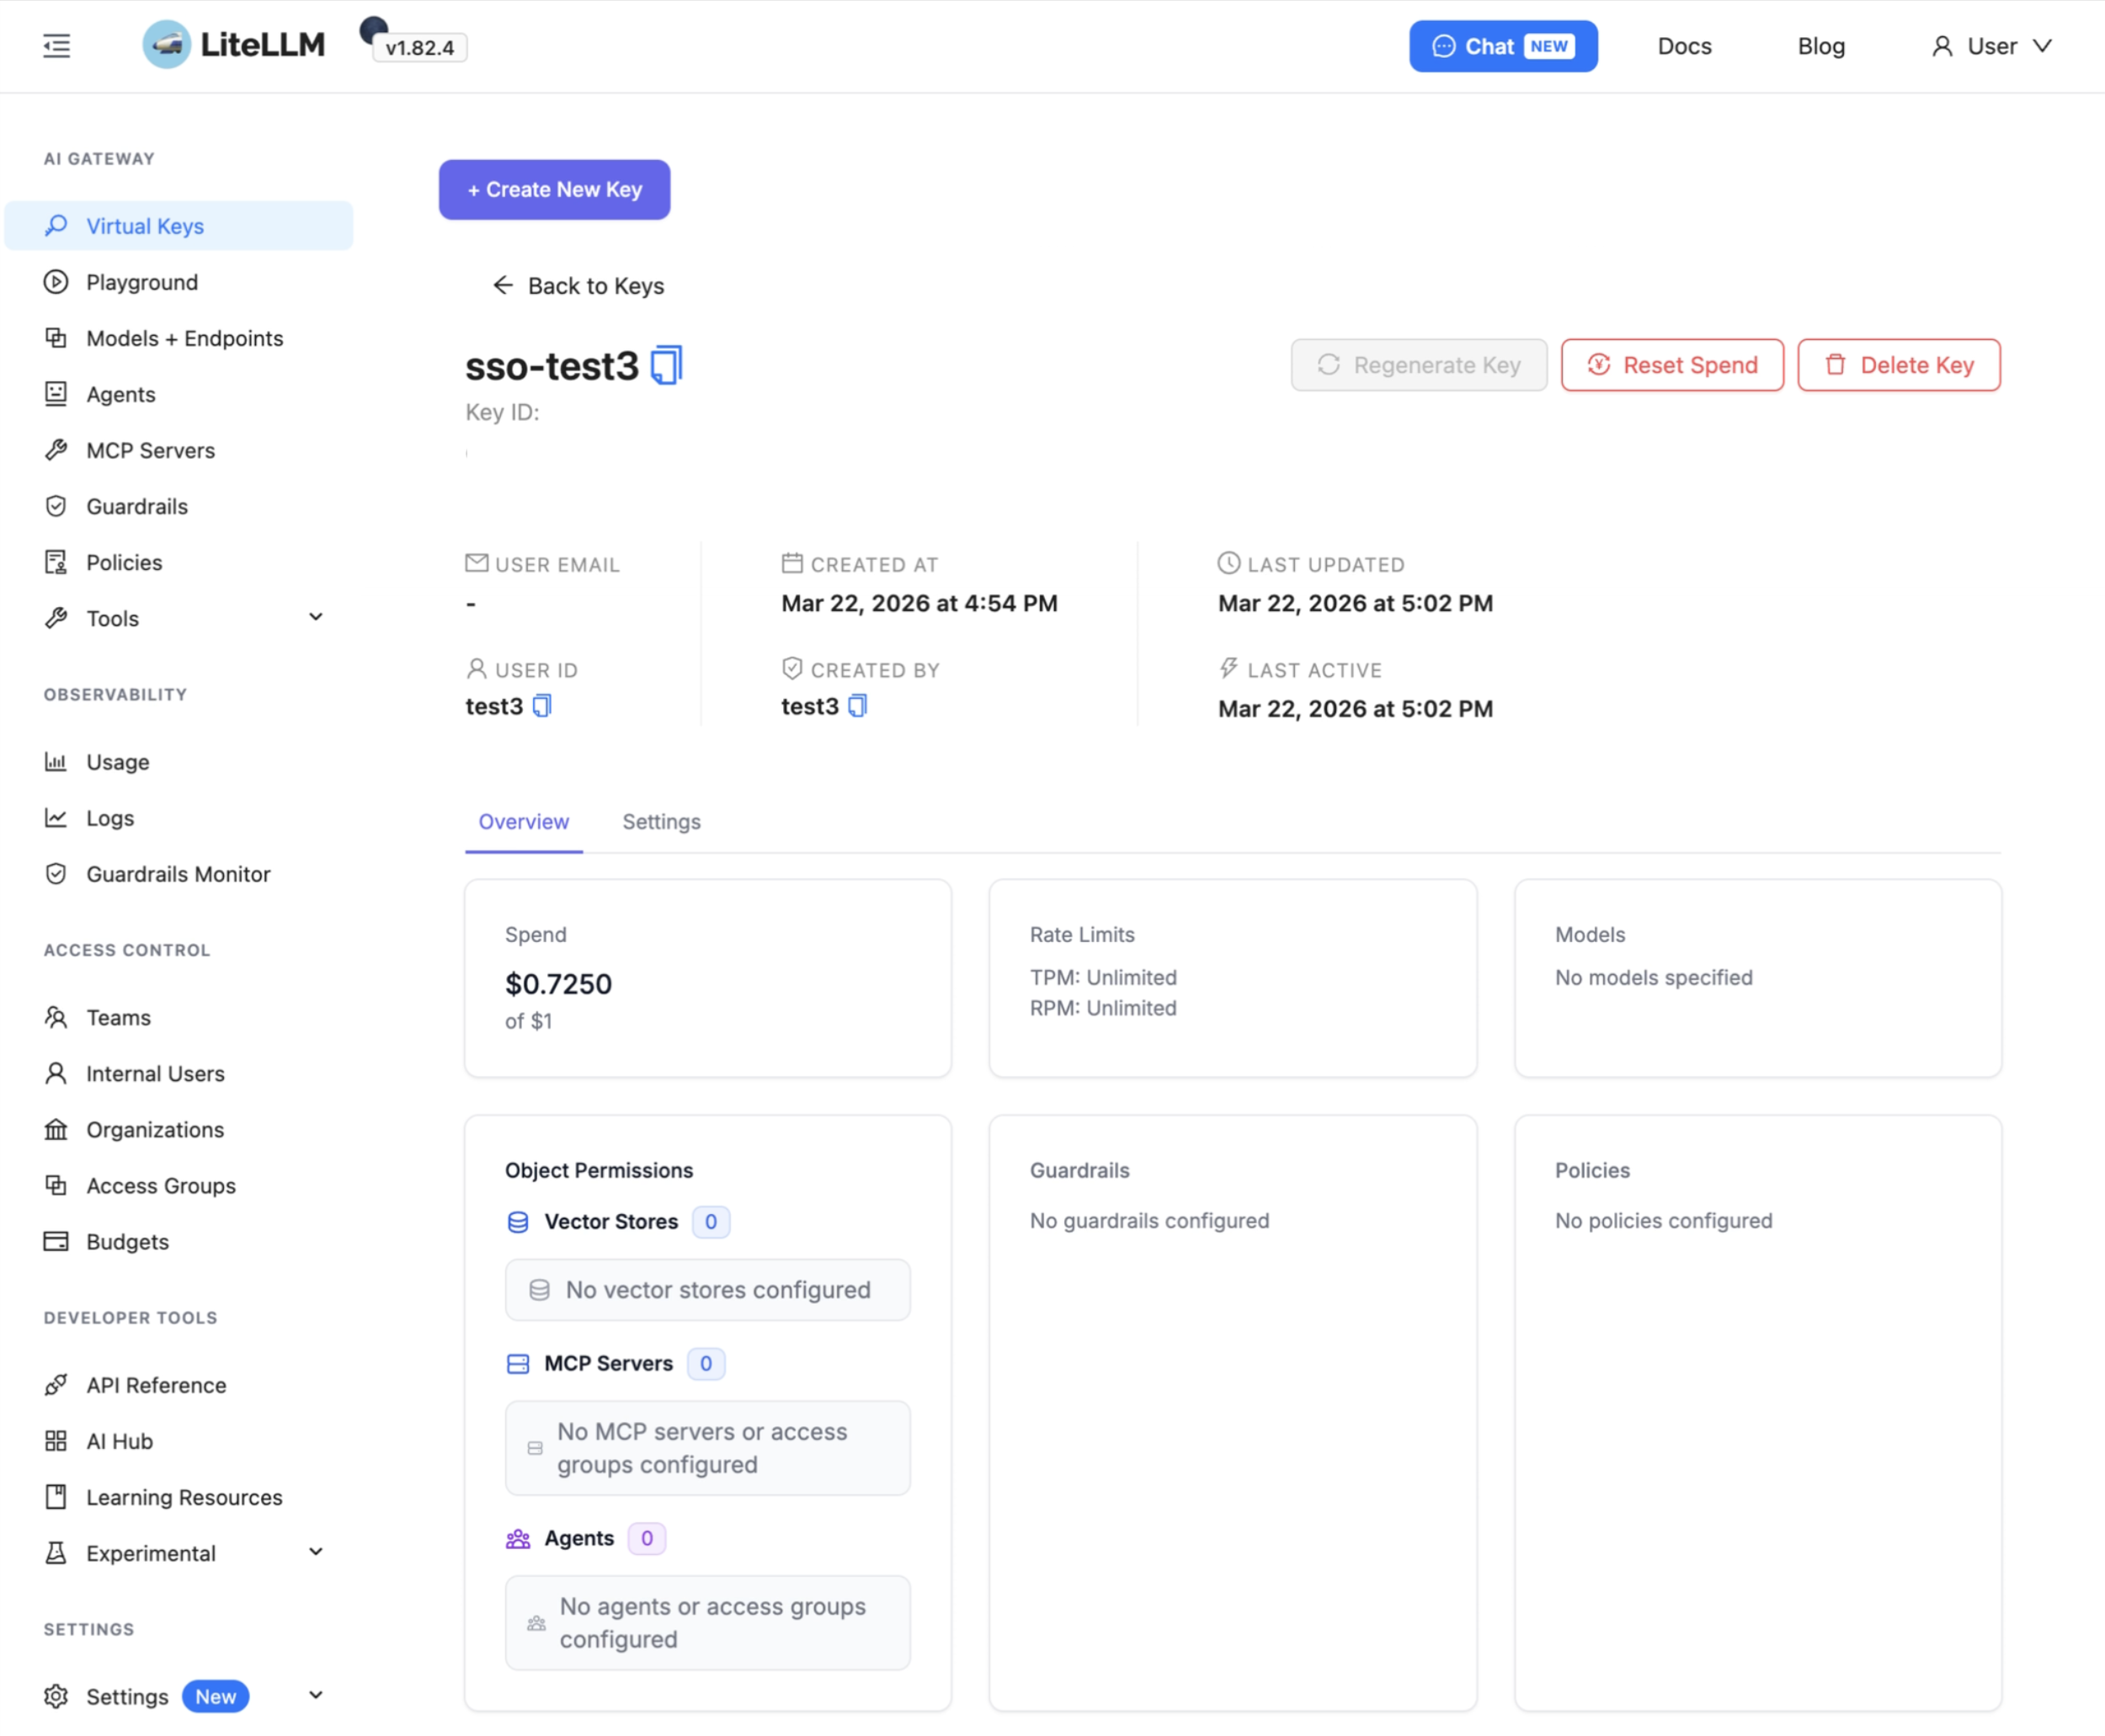Go back via Back to Keys
The image size is (2105, 1736).
(578, 286)
